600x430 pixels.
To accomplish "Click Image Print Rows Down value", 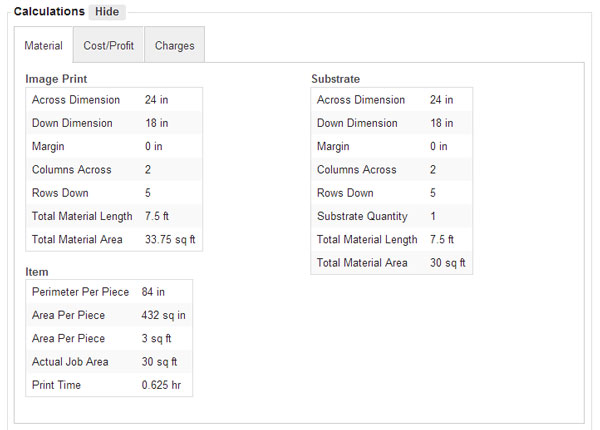I will (148, 193).
